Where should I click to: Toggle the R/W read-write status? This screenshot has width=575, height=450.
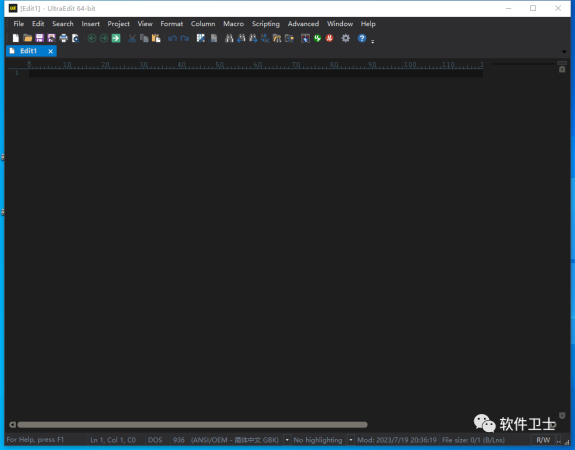pos(543,440)
